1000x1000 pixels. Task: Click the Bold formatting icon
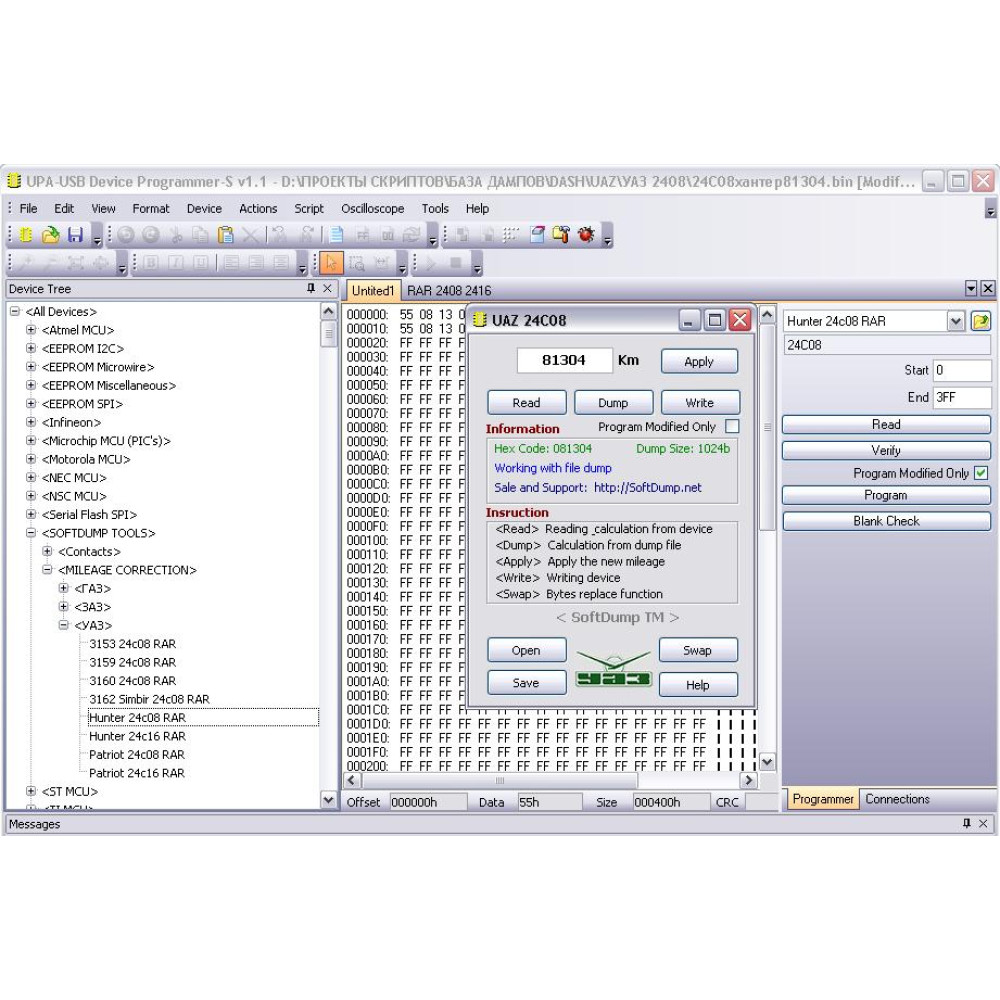151,263
